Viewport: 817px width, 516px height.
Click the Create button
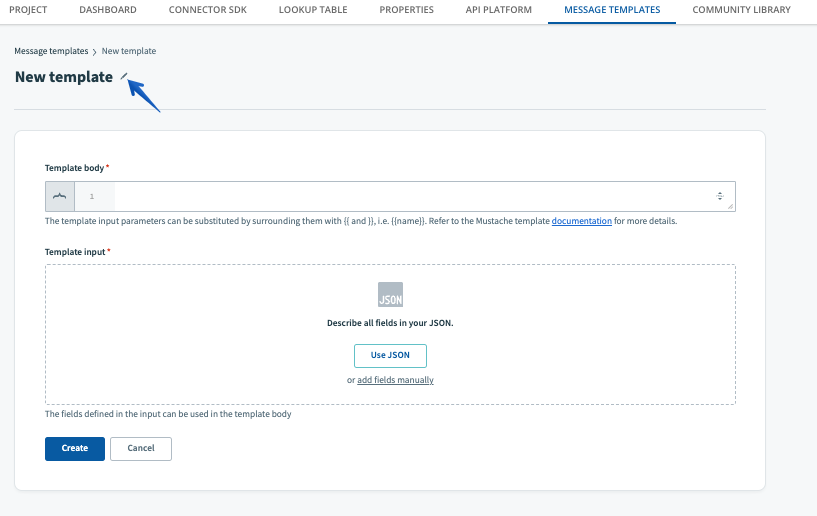(x=75, y=448)
